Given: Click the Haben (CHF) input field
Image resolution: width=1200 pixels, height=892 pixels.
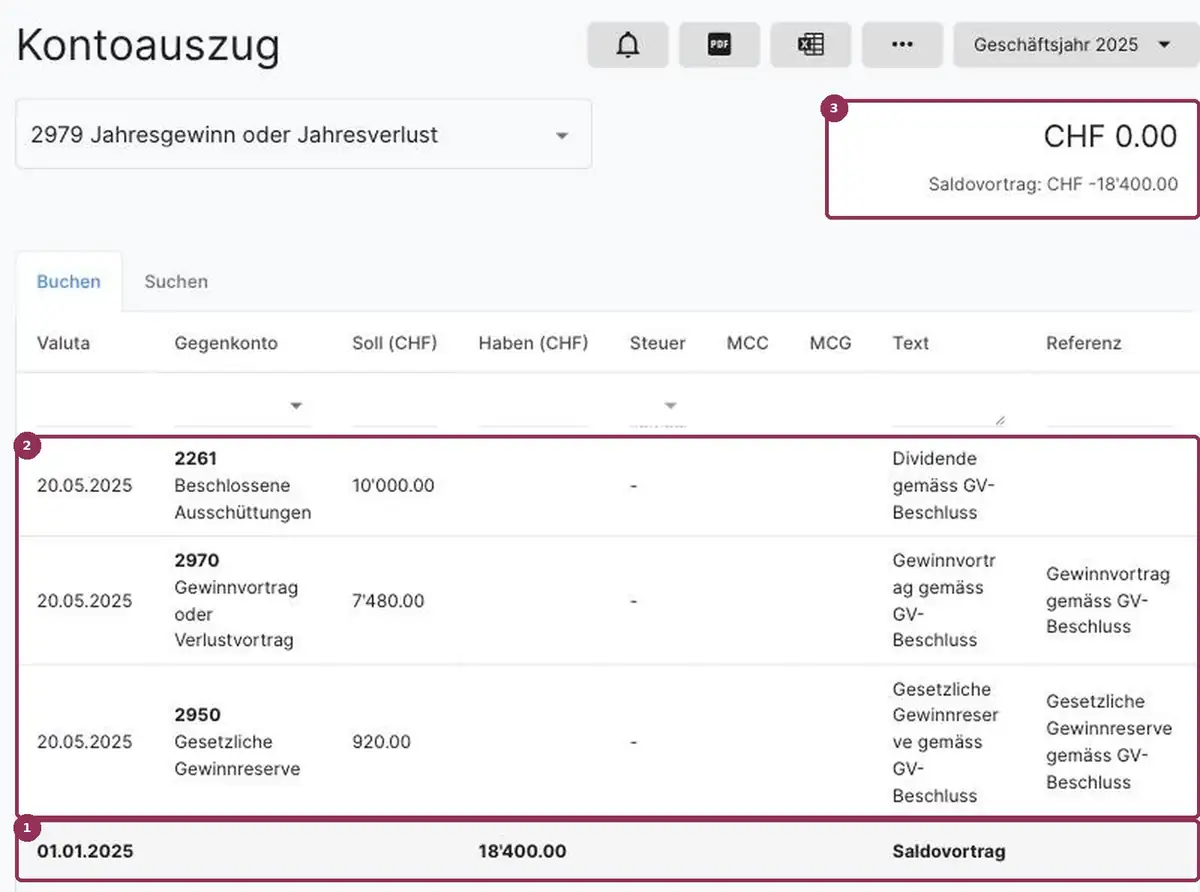Looking at the screenshot, I should [535, 407].
